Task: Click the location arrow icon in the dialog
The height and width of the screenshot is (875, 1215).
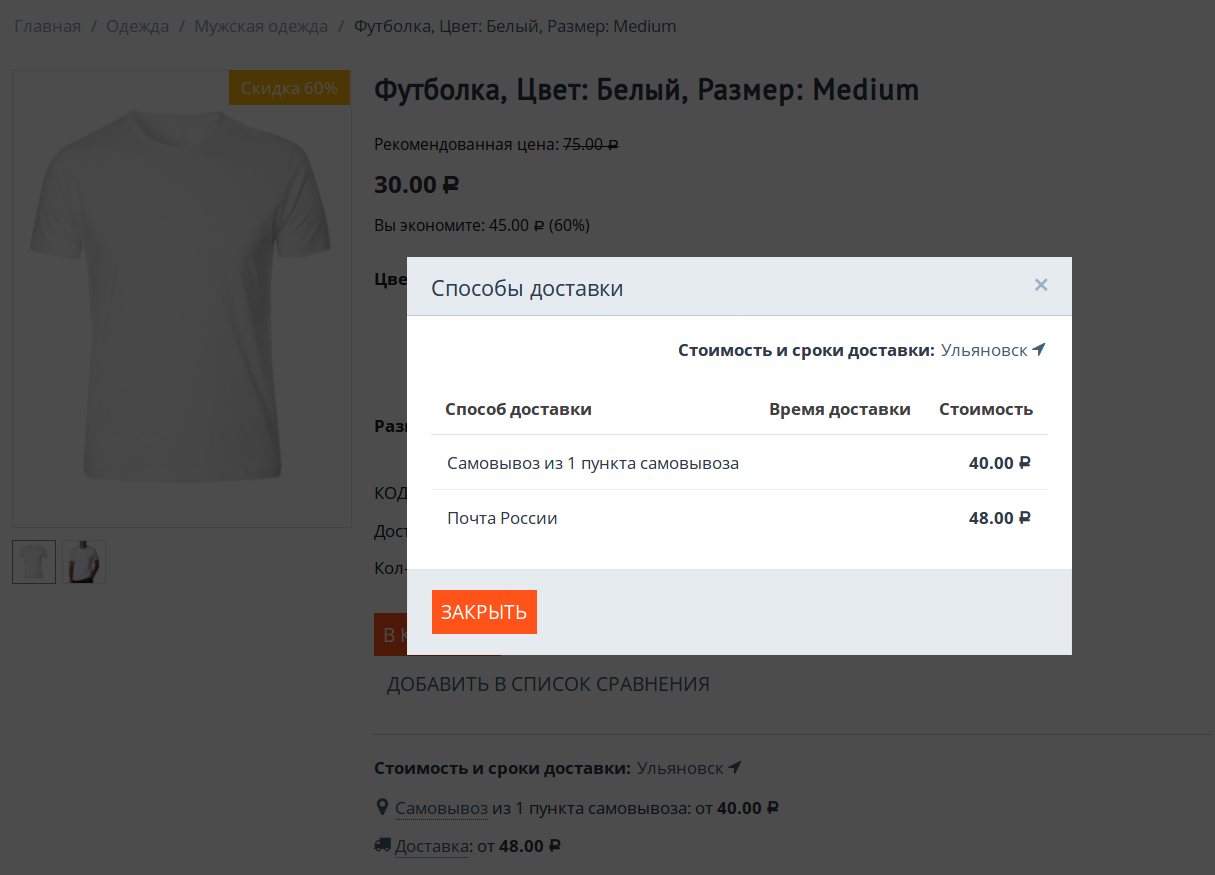Action: tap(1039, 350)
